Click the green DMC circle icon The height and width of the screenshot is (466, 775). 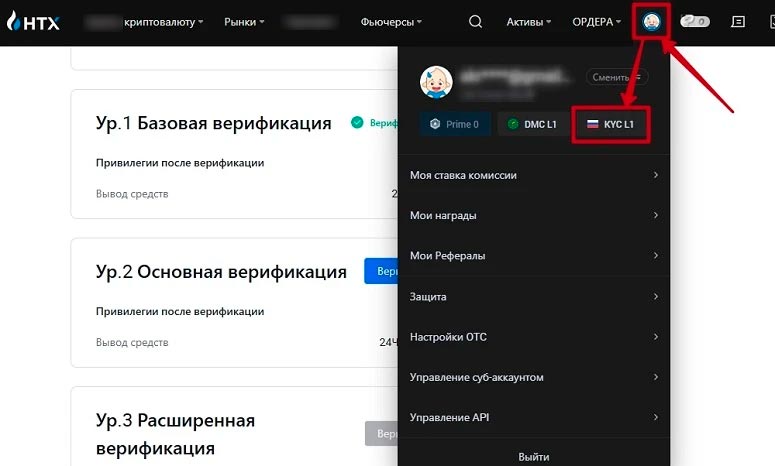tap(513, 124)
